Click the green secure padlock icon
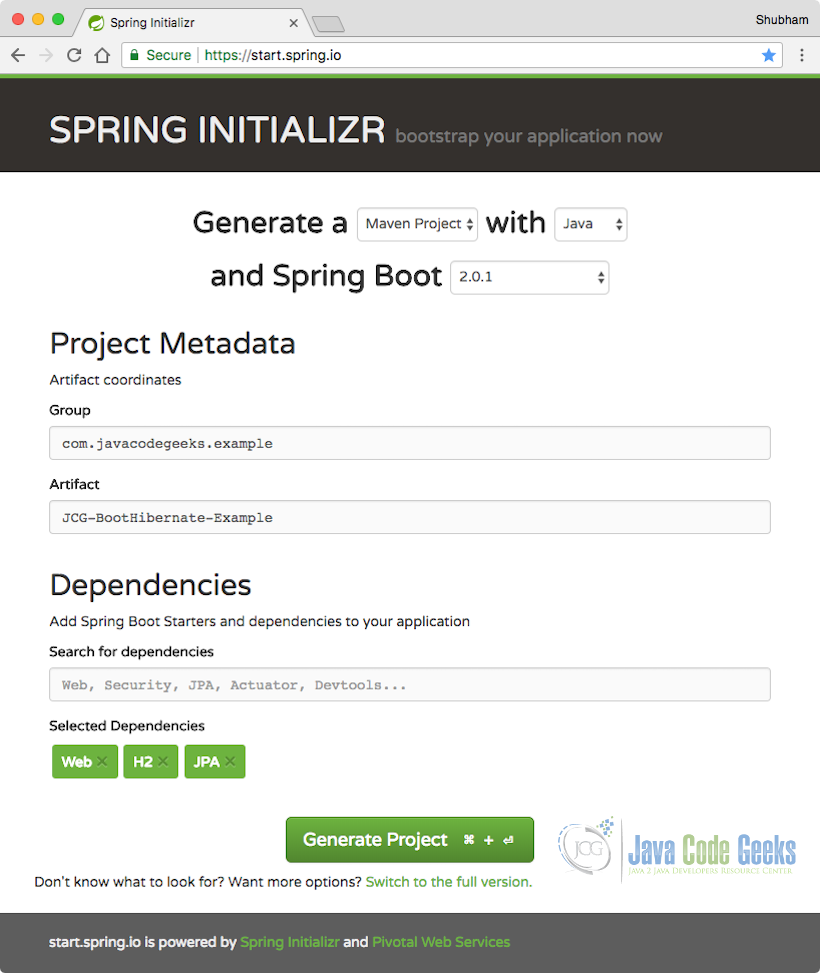 (x=133, y=55)
